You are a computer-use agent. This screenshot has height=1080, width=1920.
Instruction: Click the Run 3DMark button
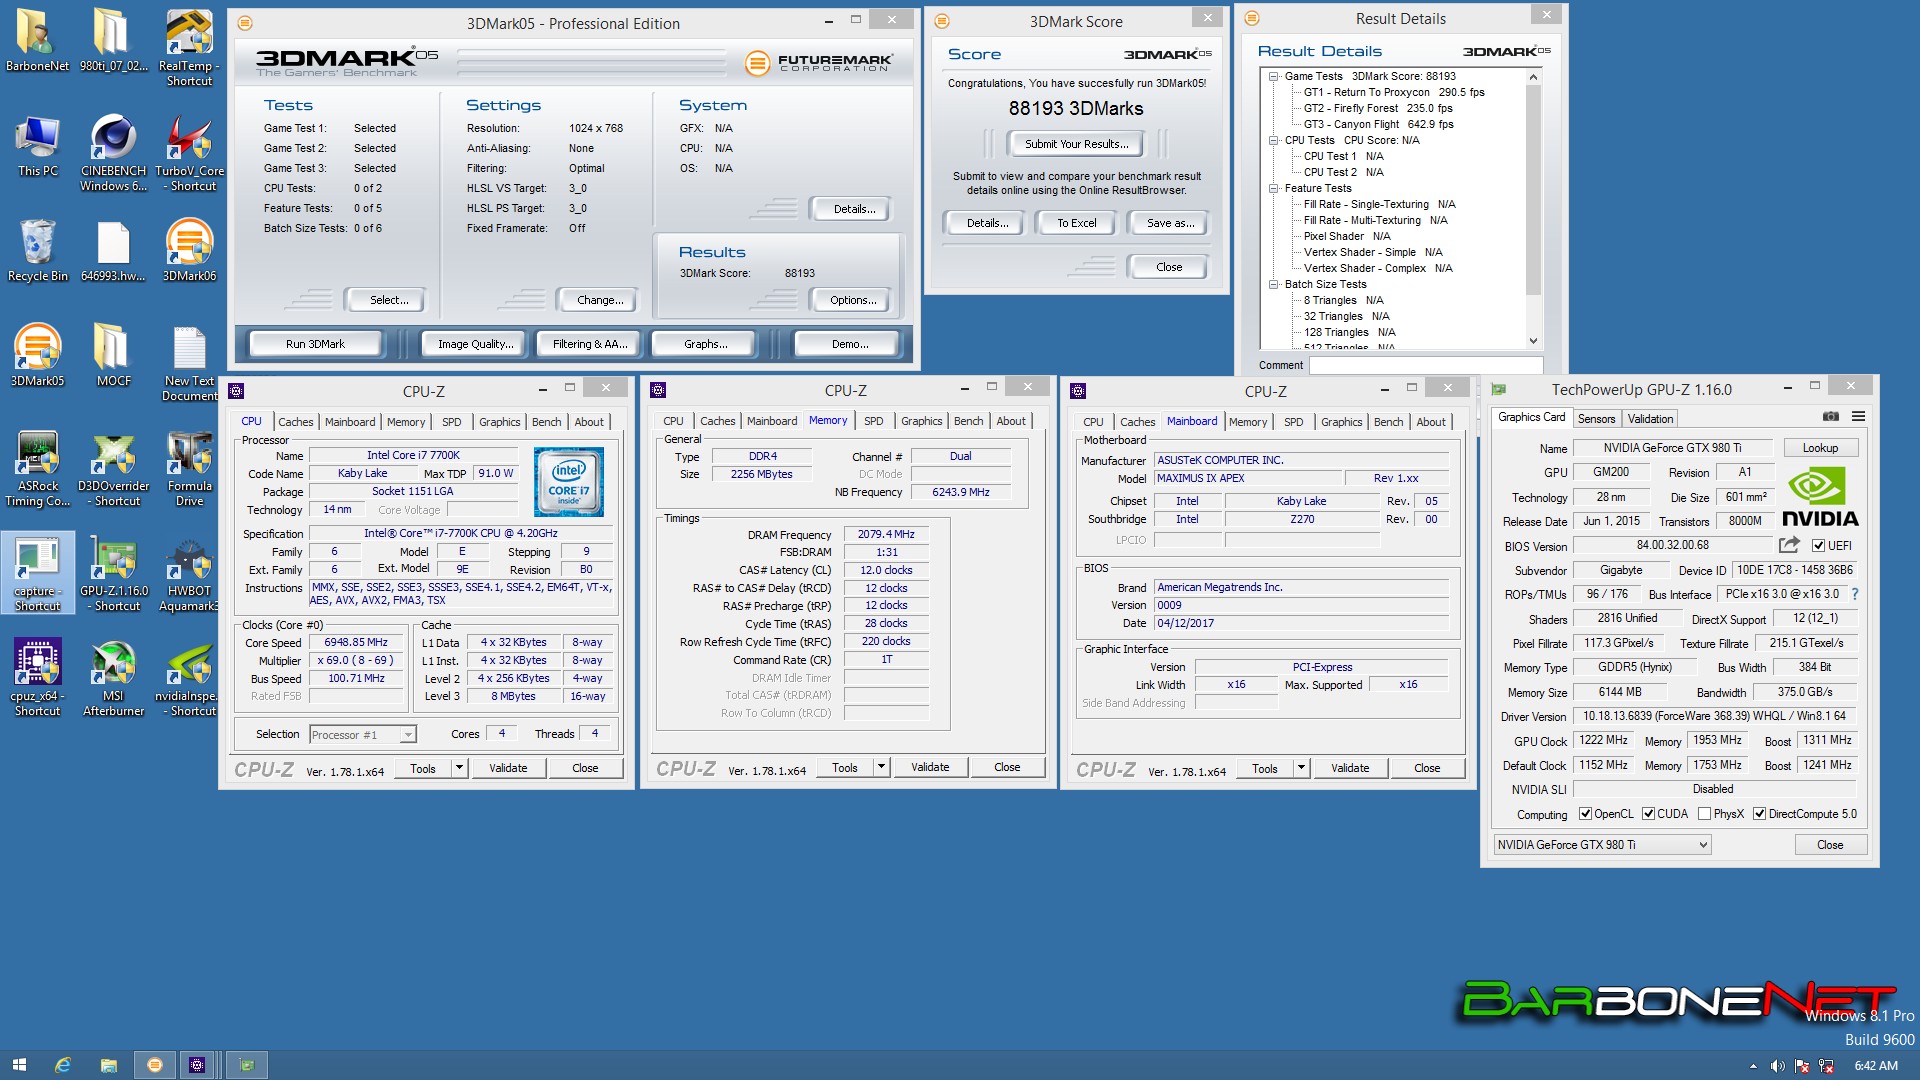click(315, 344)
